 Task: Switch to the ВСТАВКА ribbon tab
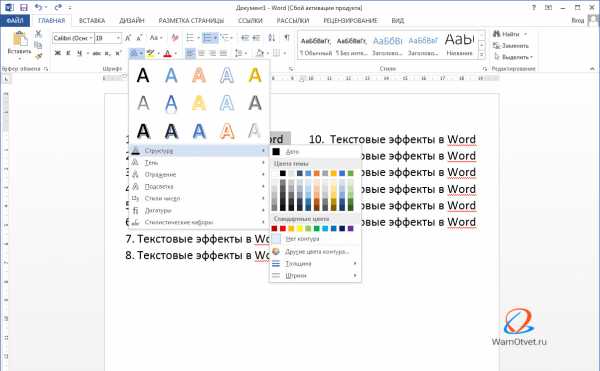(x=92, y=21)
